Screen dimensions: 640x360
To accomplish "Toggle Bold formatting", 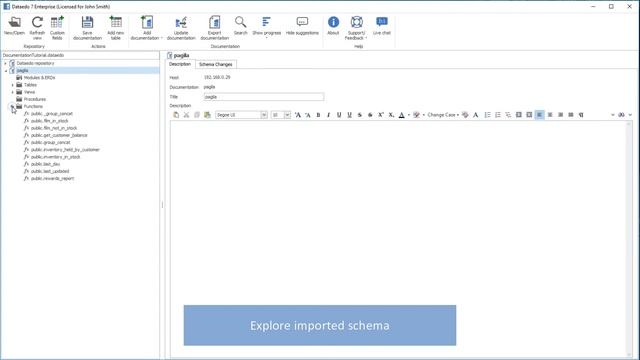I will (318, 115).
